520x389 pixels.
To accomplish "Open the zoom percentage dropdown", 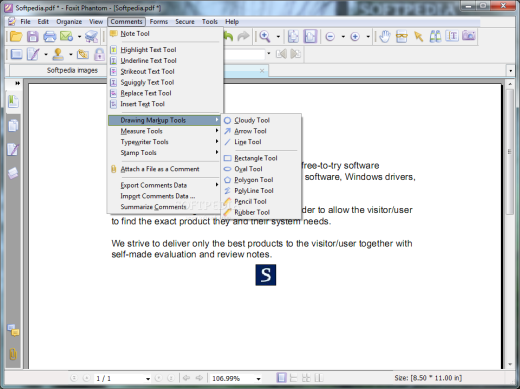I will pos(258,379).
